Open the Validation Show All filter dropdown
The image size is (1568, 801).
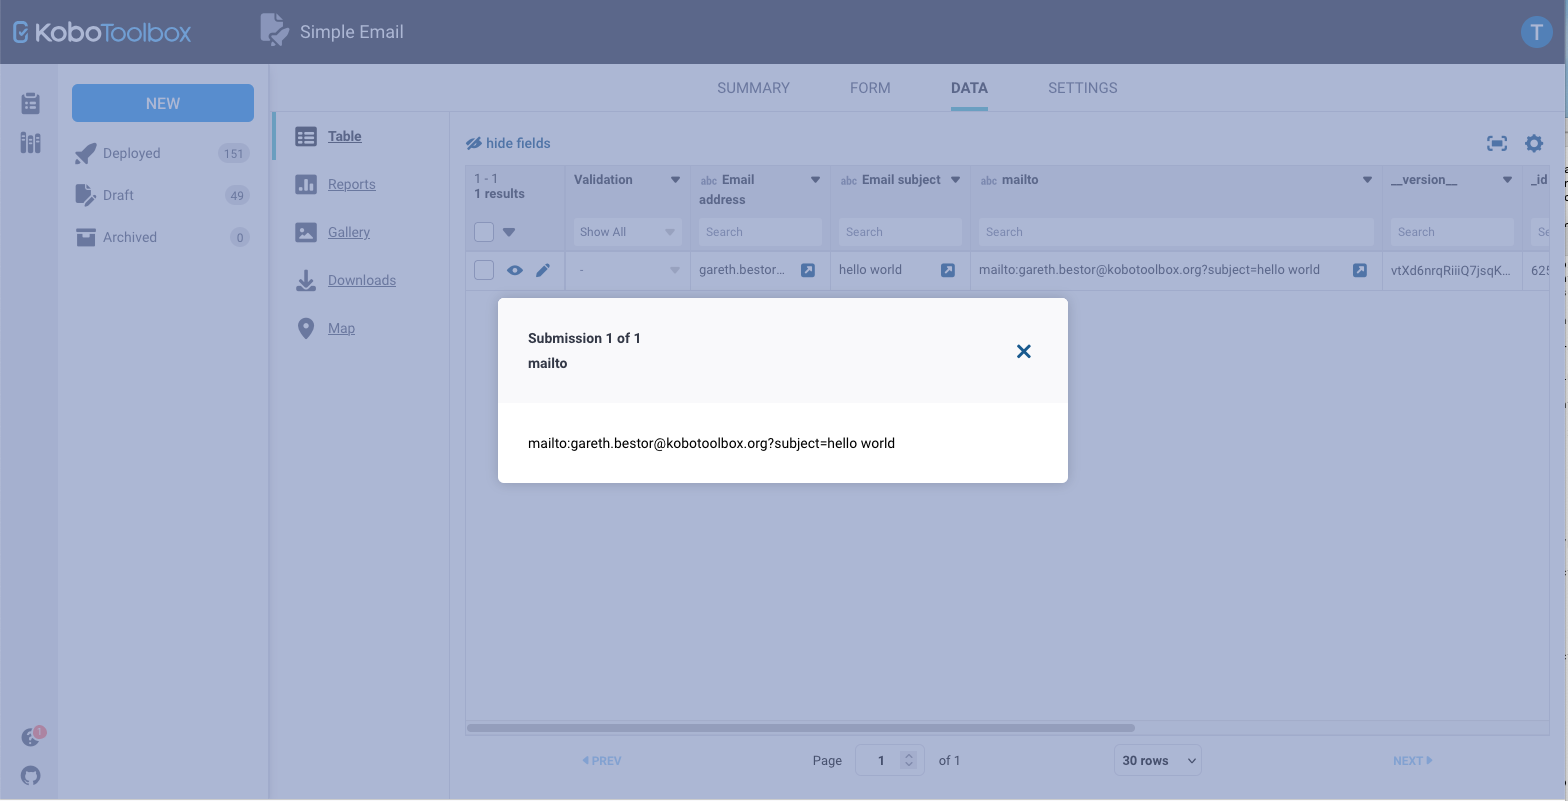(627, 232)
